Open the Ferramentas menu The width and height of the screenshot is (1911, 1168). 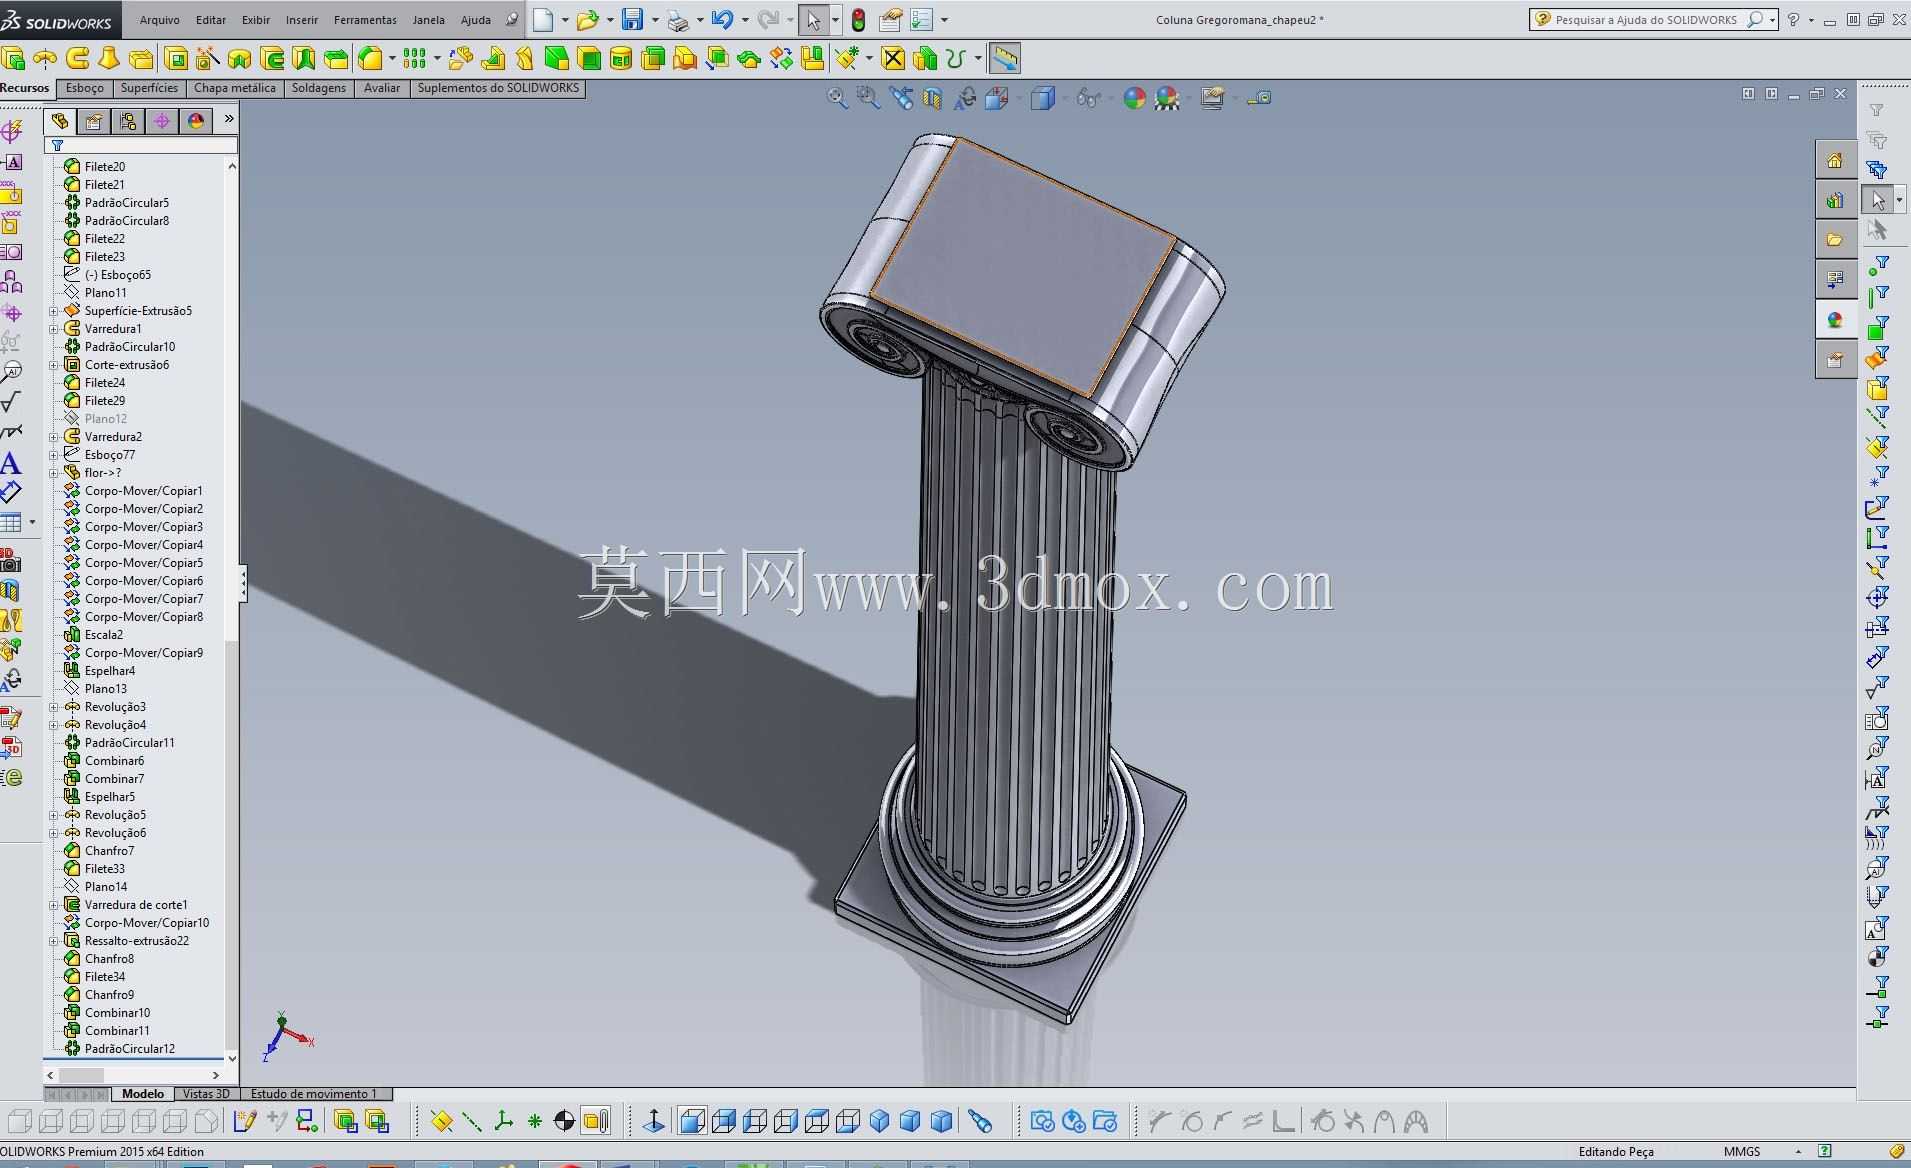pyautogui.click(x=365, y=20)
